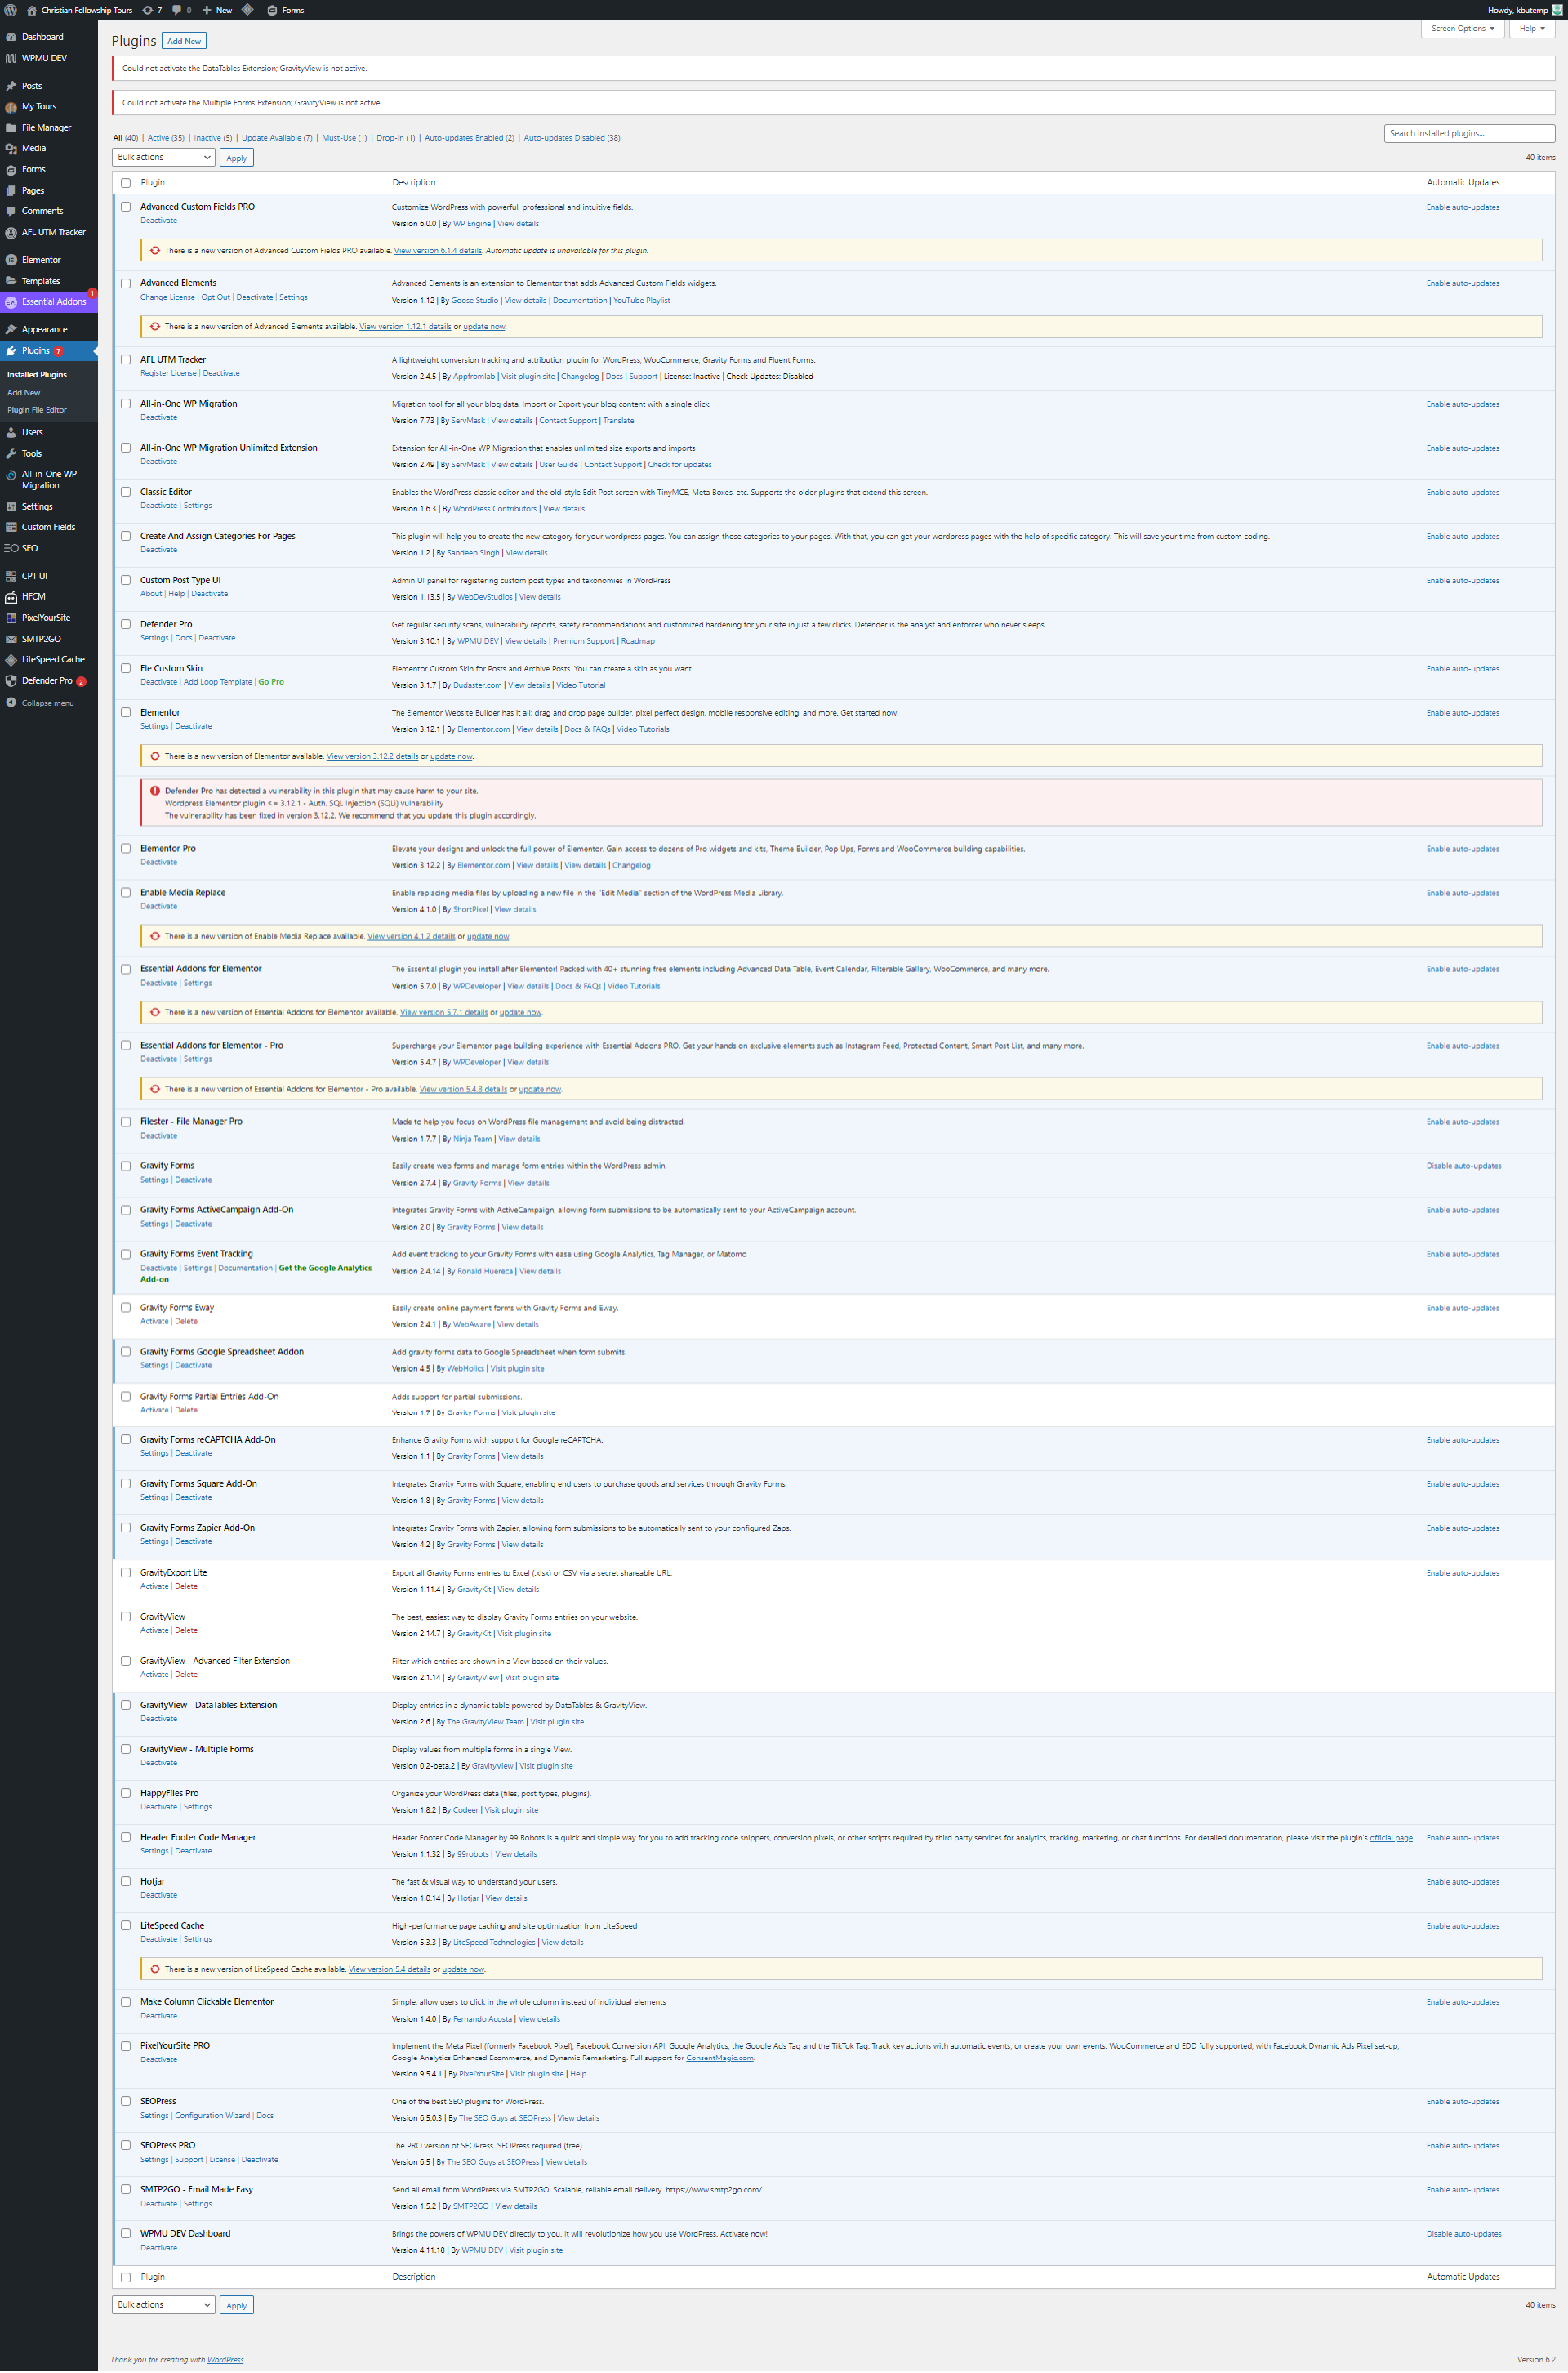Click the updates icon in admin bar

click(x=148, y=10)
